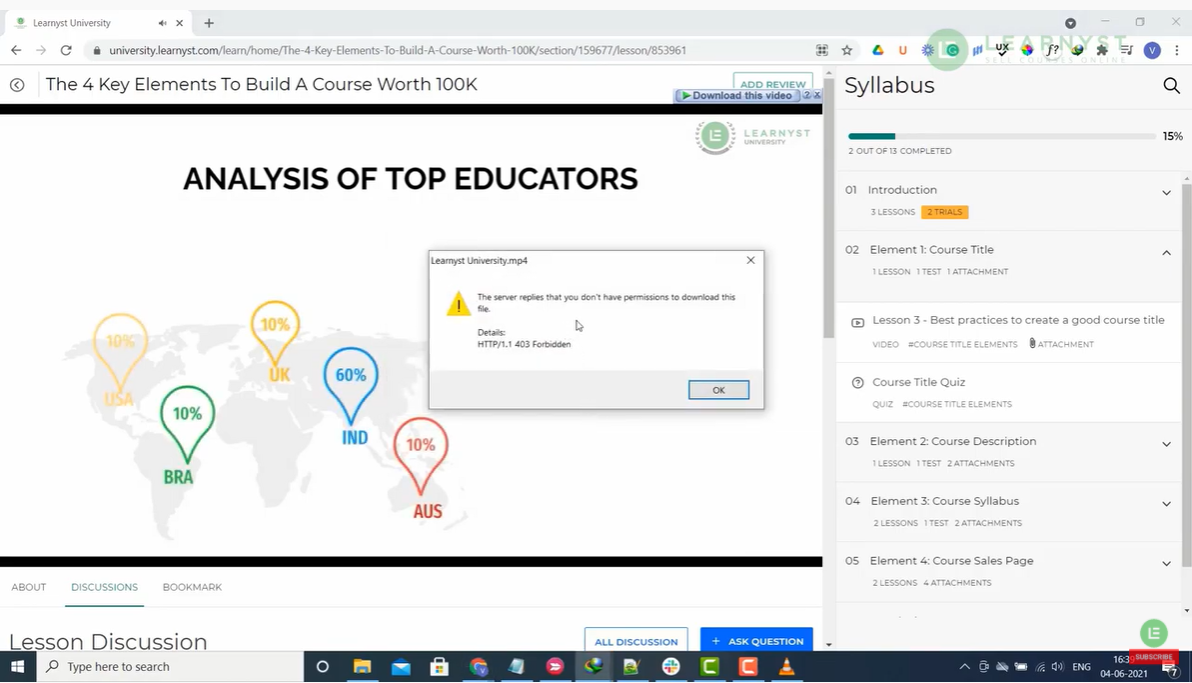The width and height of the screenshot is (1192, 683).
Task: Open the Course Title Quiz lesson
Action: point(918,382)
